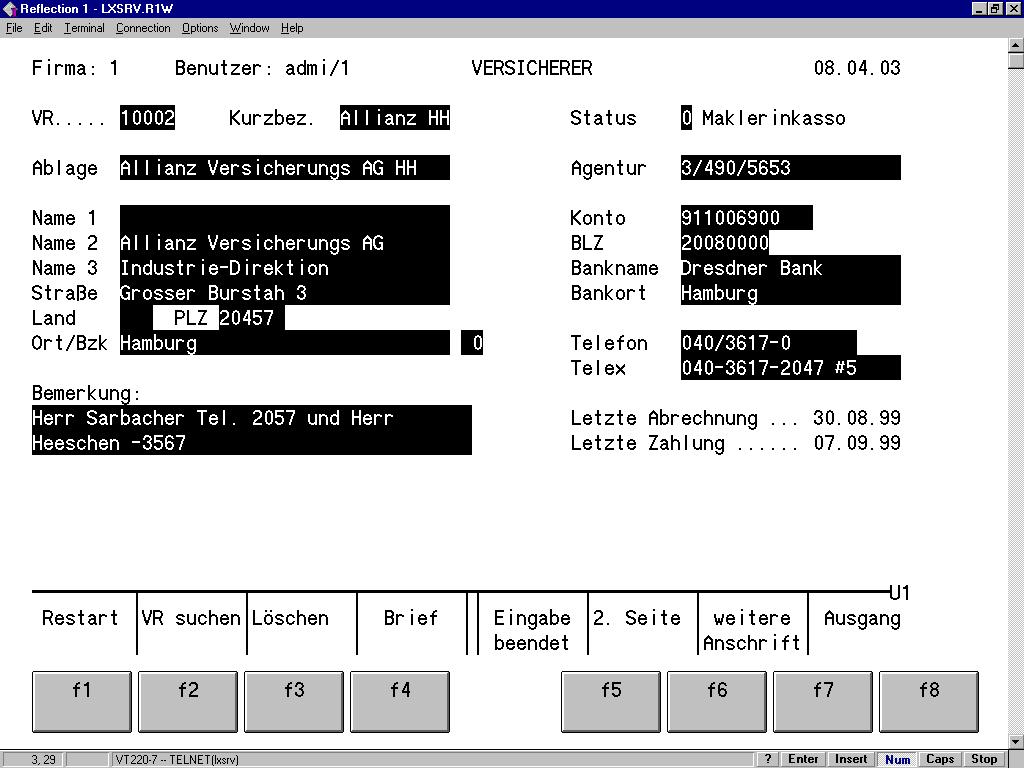Click the f6 function key button

coord(717,701)
